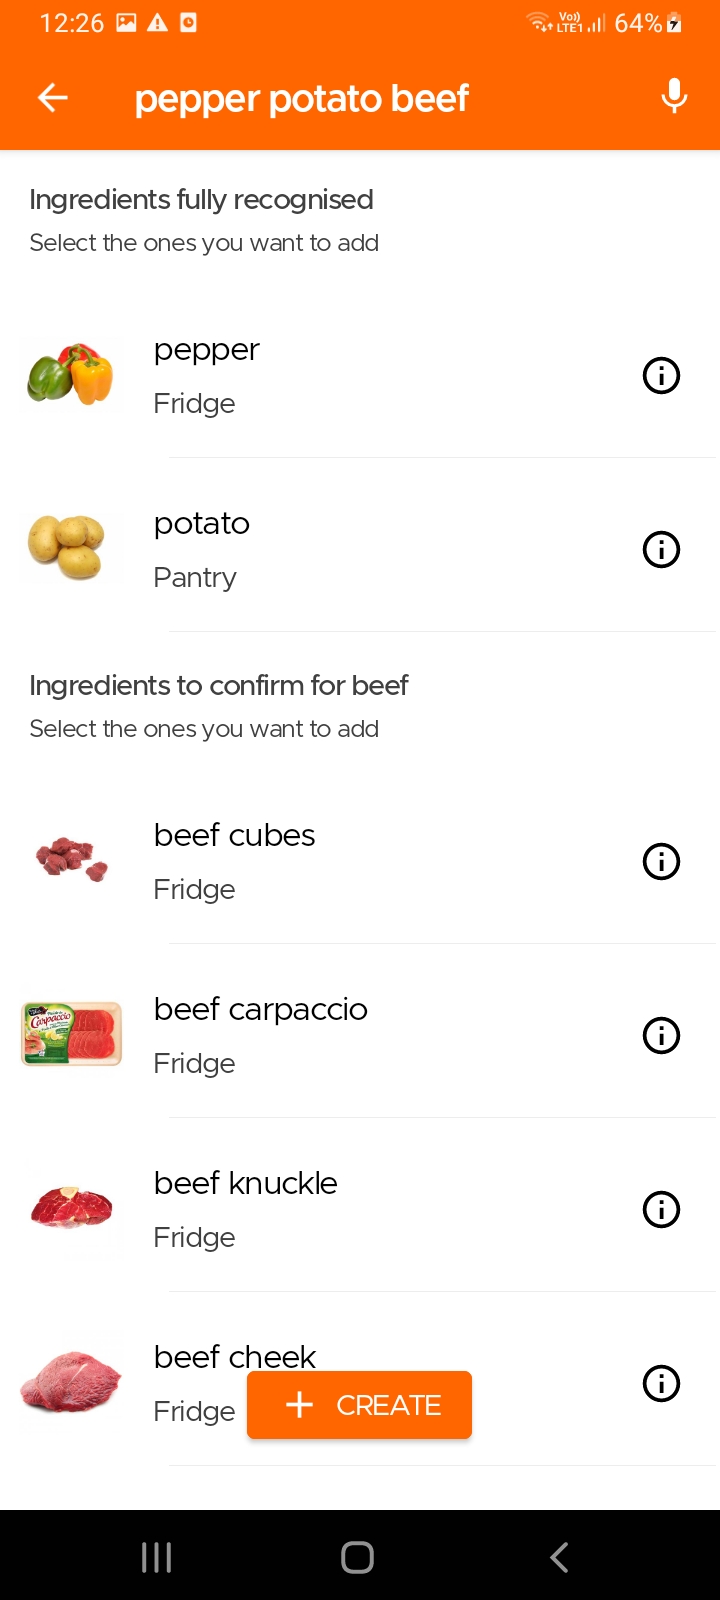Tap the beef carpaccio package image
The width and height of the screenshot is (720, 1600).
tap(72, 1034)
